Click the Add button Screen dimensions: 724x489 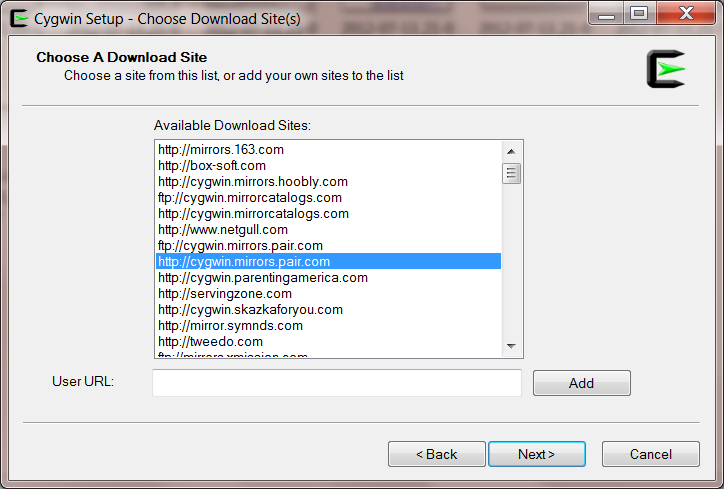pyautogui.click(x=582, y=383)
